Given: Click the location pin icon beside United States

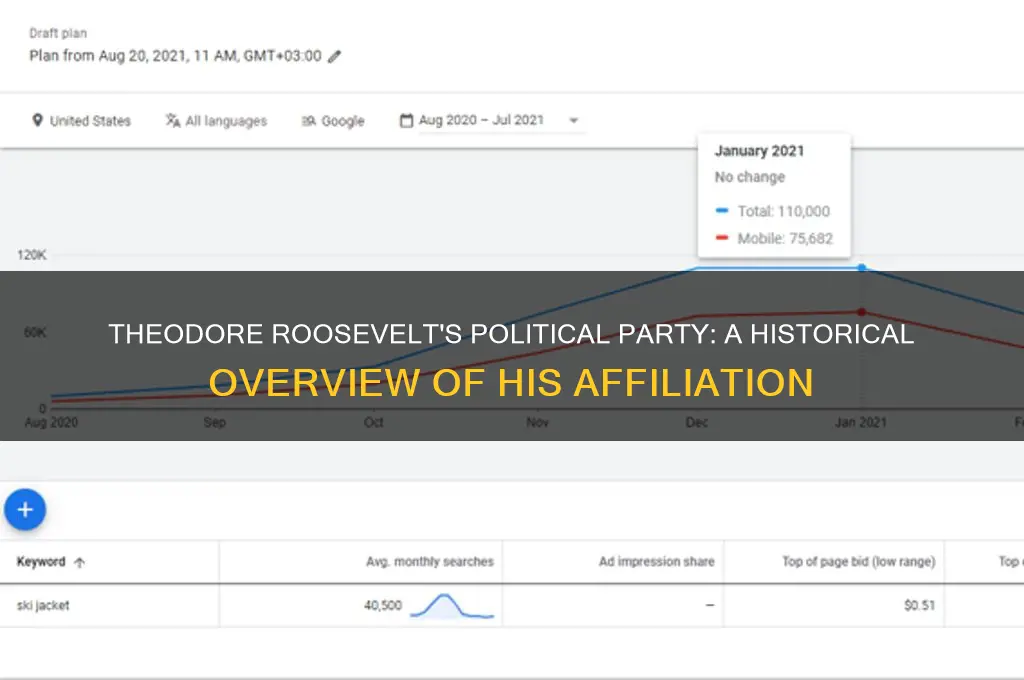Looking at the screenshot, I should pyautogui.click(x=38, y=120).
